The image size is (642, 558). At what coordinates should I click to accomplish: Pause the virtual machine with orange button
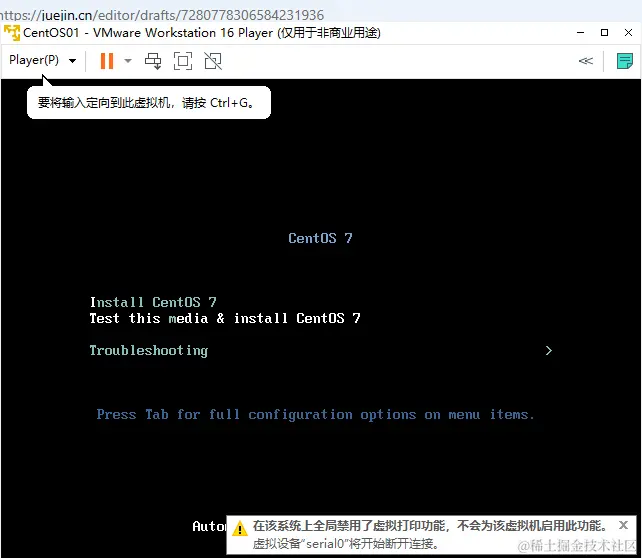pyautogui.click(x=107, y=61)
